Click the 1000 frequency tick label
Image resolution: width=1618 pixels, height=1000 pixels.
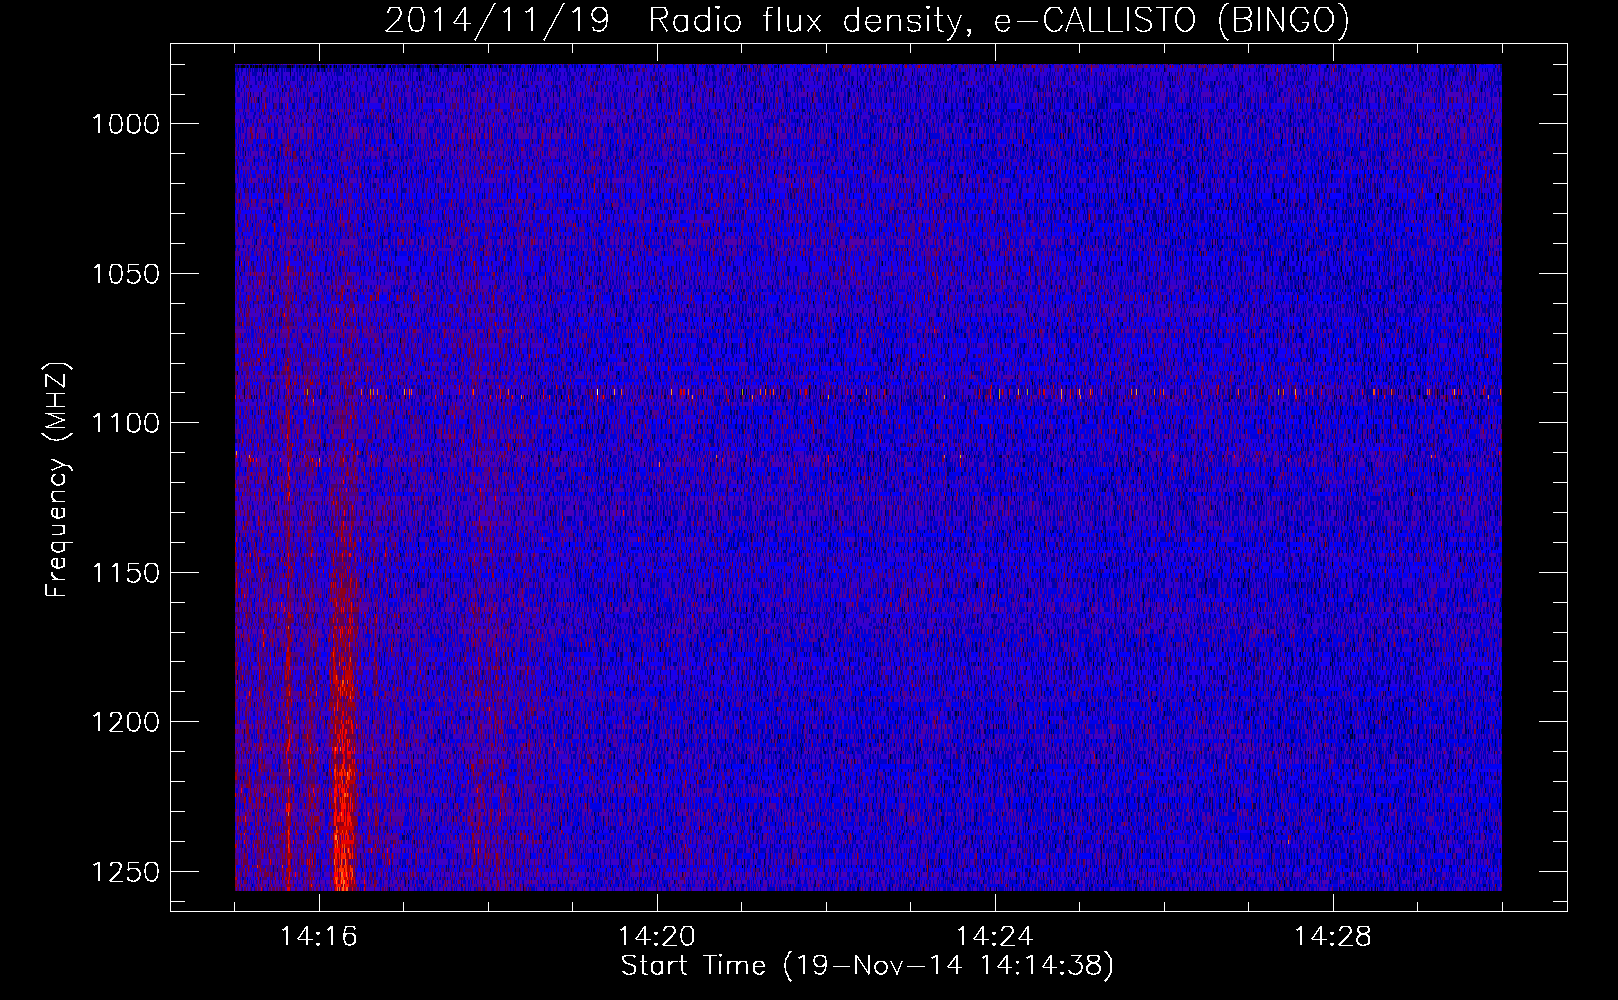126,124
